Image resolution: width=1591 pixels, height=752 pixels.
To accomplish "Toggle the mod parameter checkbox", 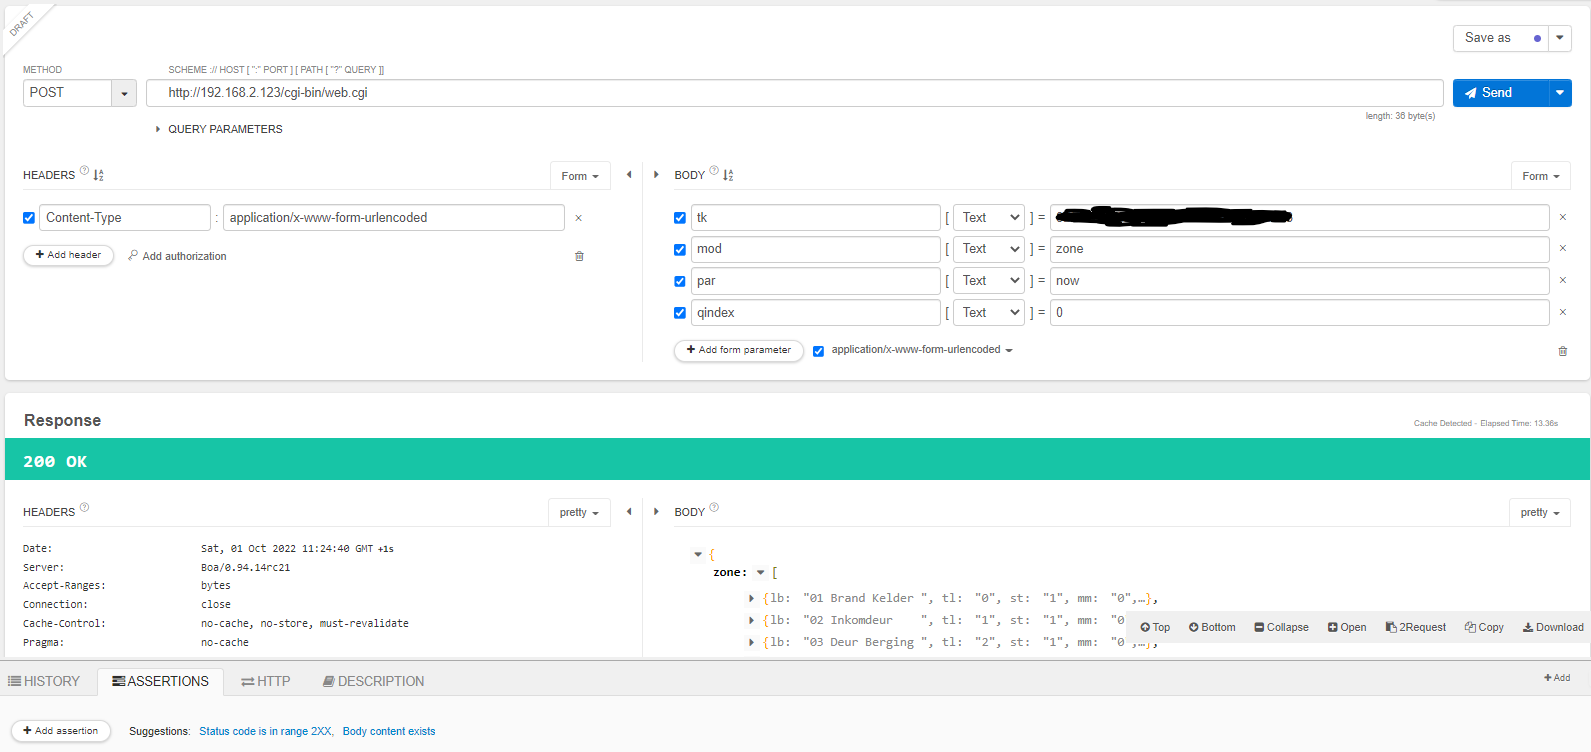I will [680, 250].
